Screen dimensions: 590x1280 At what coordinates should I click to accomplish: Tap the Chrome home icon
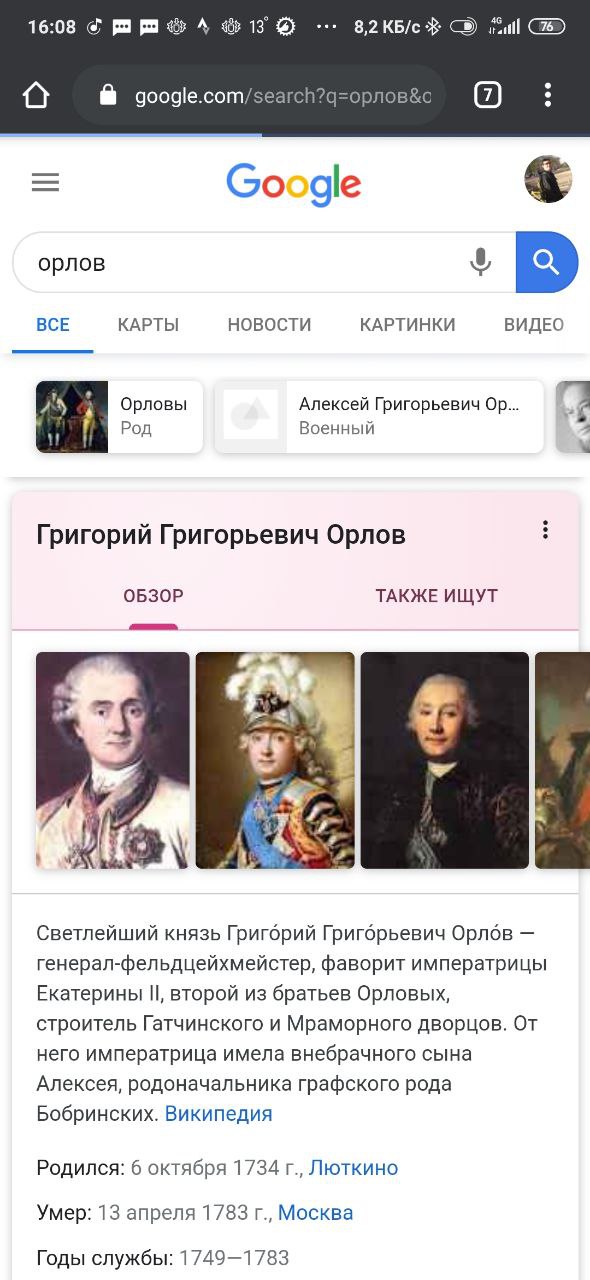click(36, 95)
